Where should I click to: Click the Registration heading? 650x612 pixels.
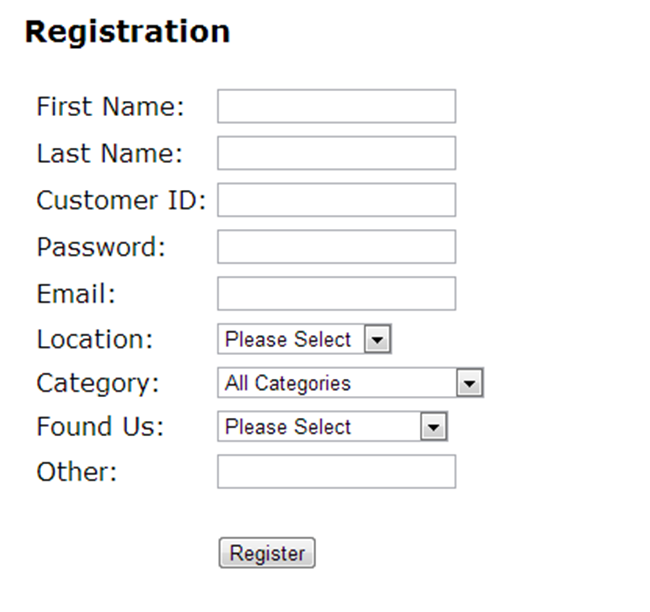[127, 32]
